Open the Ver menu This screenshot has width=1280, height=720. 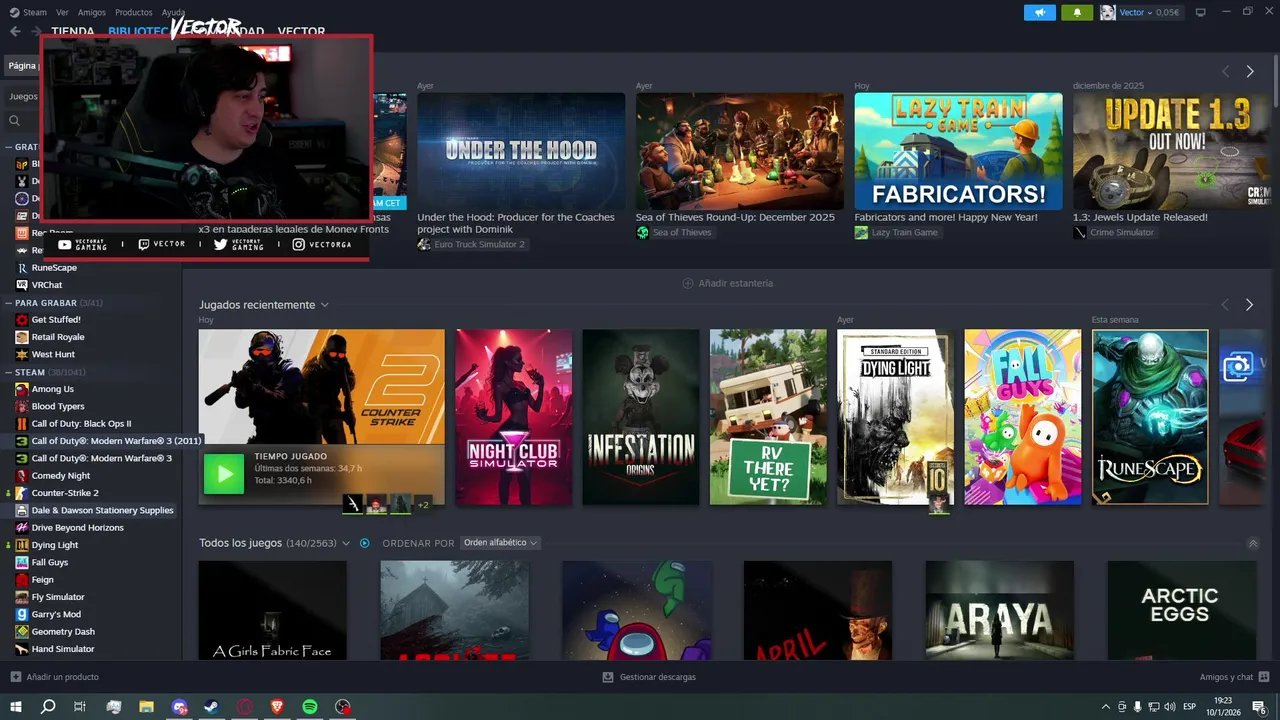point(62,12)
